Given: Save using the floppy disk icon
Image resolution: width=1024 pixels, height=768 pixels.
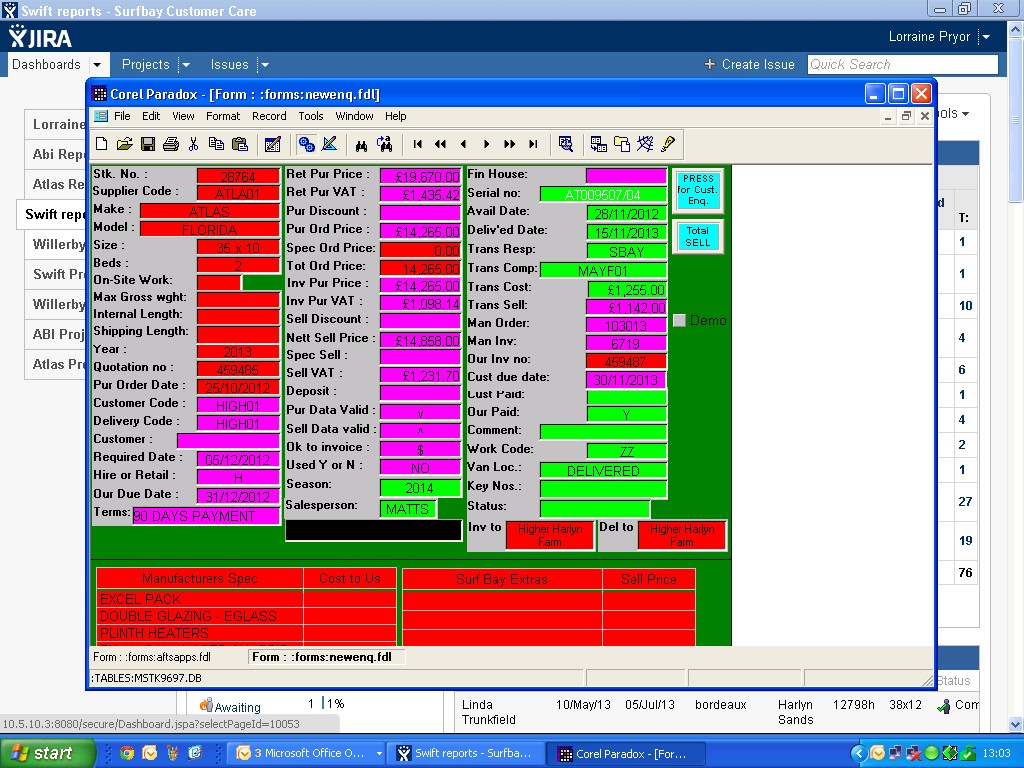Looking at the screenshot, I should (147, 144).
